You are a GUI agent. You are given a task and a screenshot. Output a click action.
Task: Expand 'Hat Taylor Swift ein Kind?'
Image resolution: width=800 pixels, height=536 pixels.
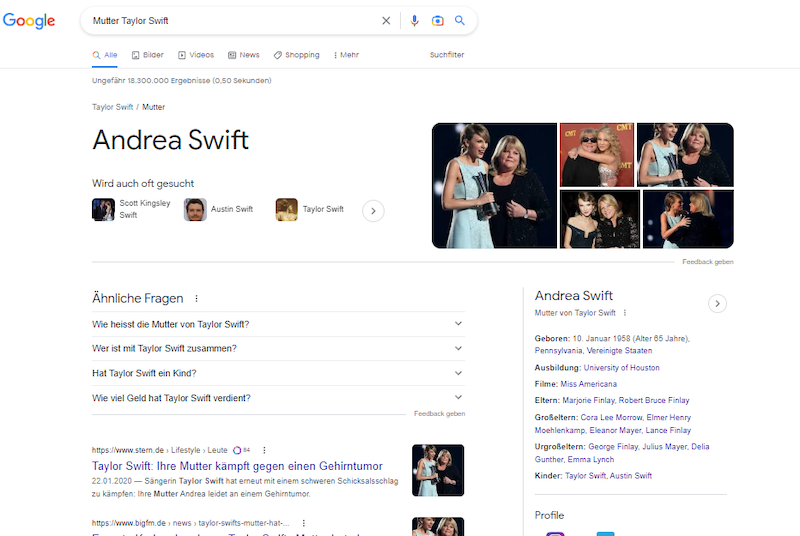(x=279, y=373)
